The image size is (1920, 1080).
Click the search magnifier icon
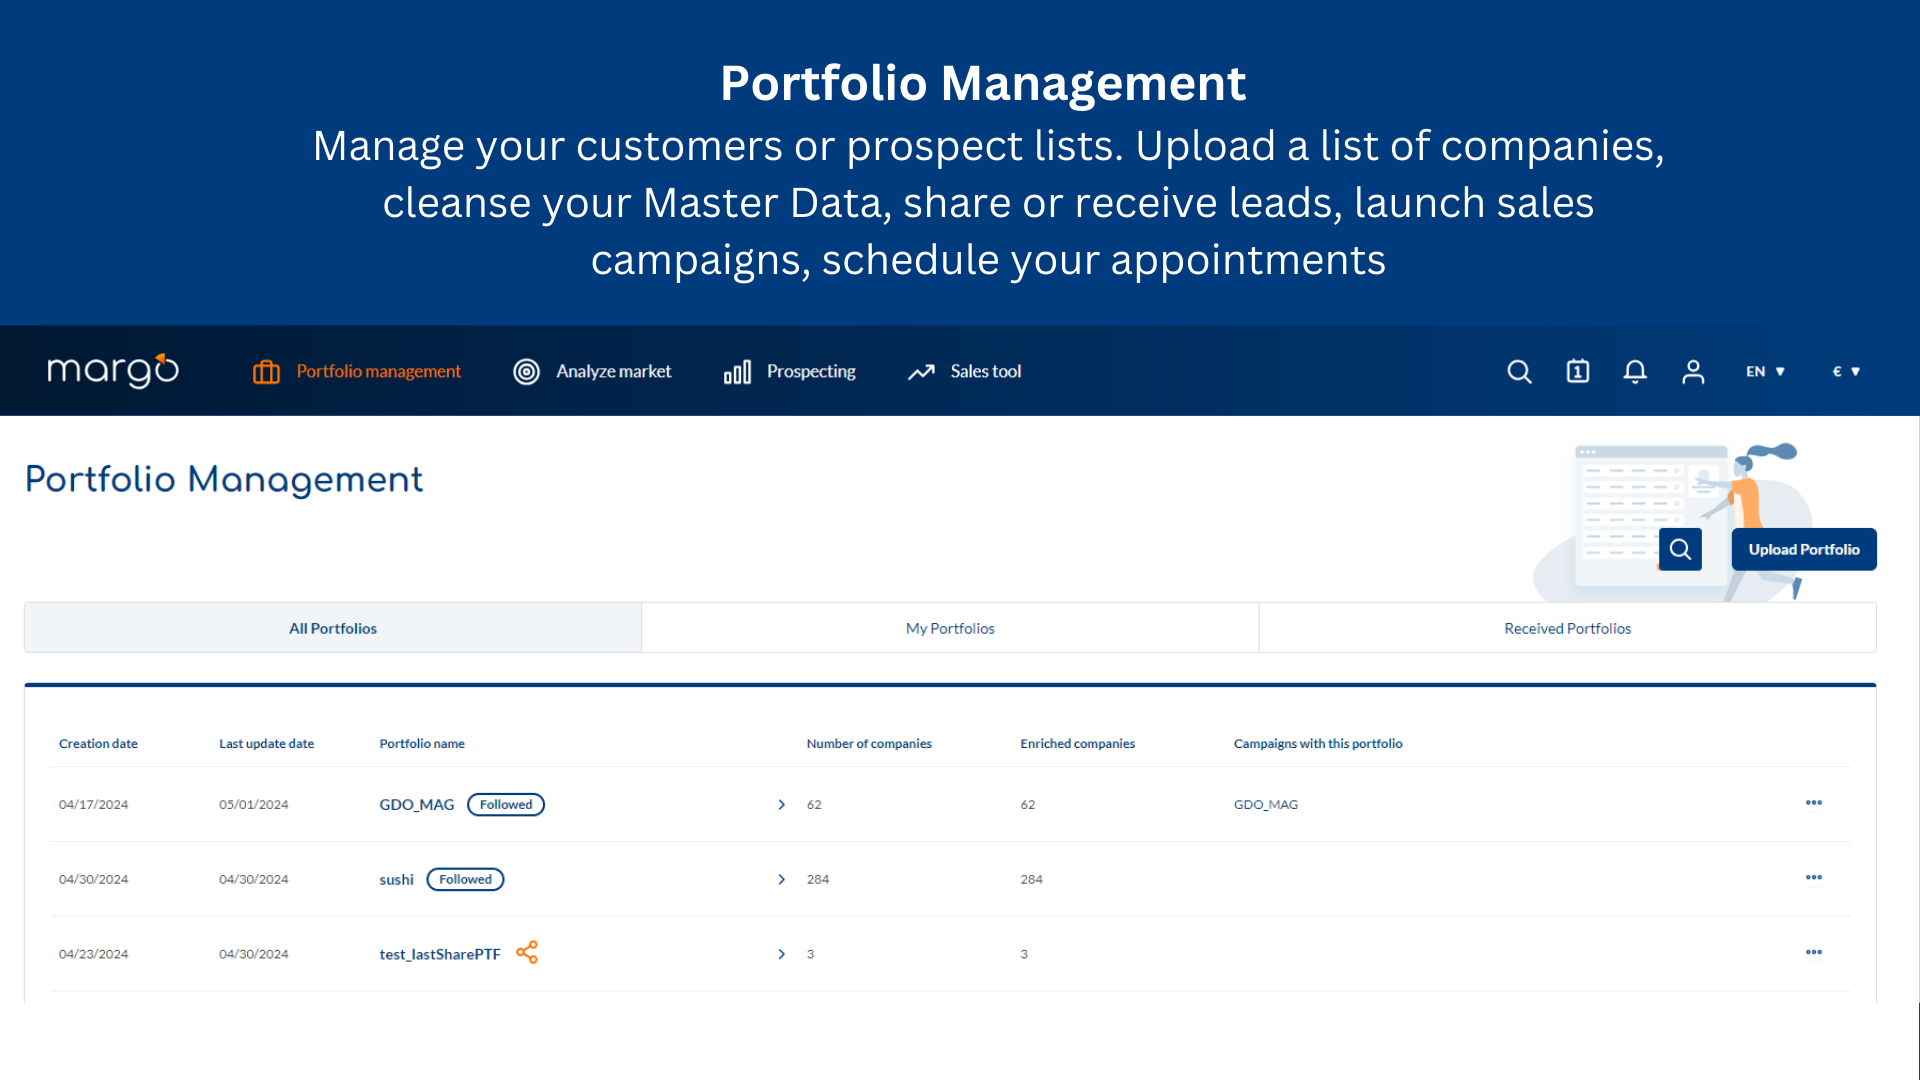coord(1520,371)
